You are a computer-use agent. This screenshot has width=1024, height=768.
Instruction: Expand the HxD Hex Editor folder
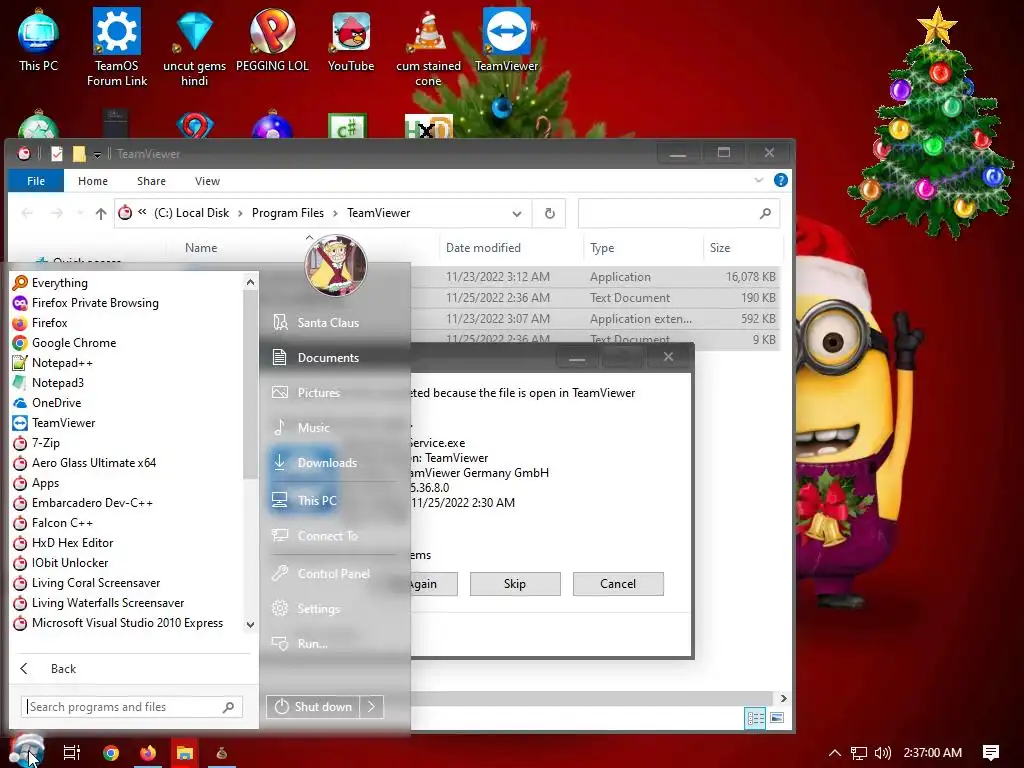tap(72, 543)
